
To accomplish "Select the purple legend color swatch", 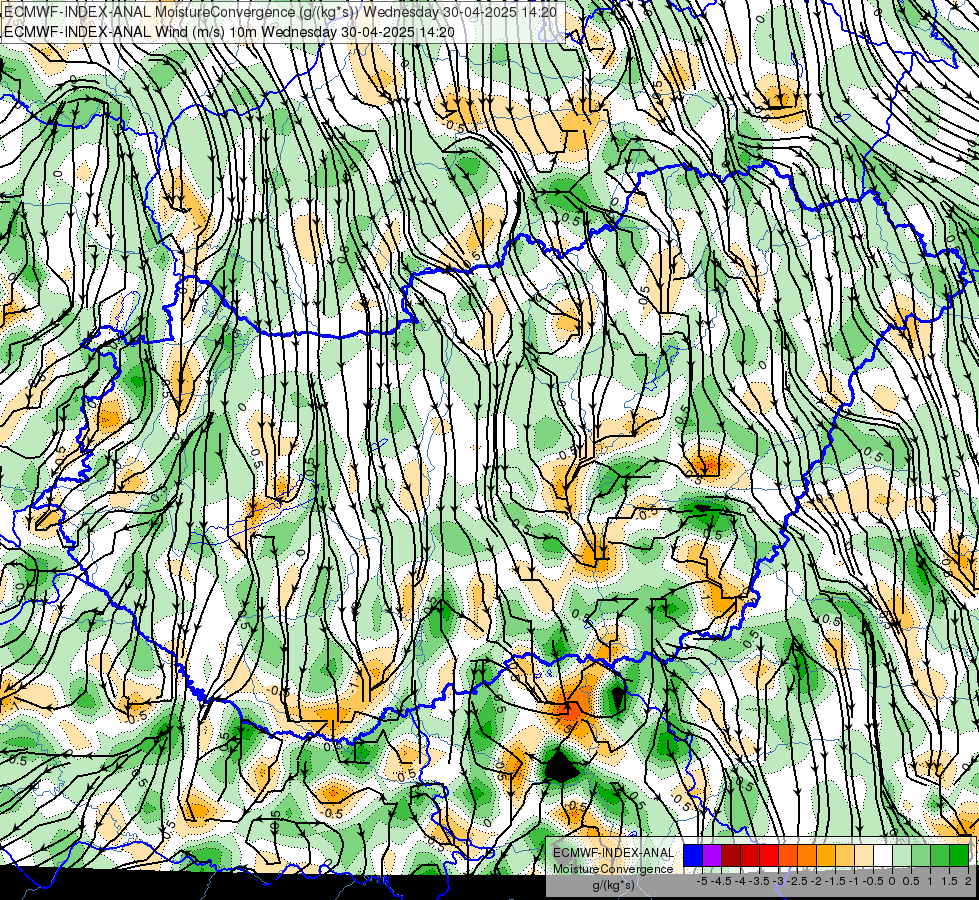I will pos(712,856).
